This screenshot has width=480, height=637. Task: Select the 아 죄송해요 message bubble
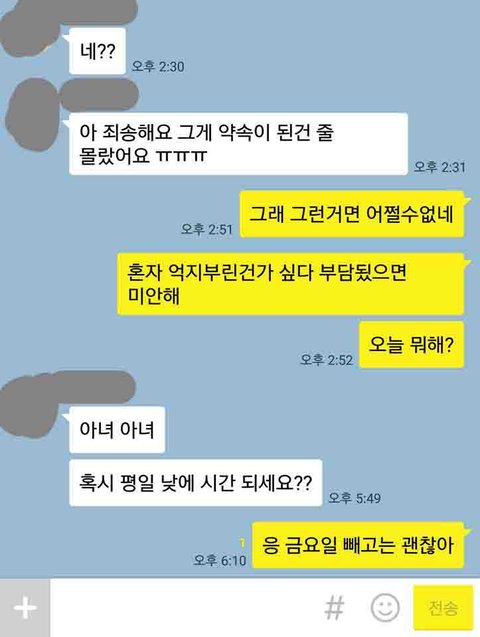238,144
